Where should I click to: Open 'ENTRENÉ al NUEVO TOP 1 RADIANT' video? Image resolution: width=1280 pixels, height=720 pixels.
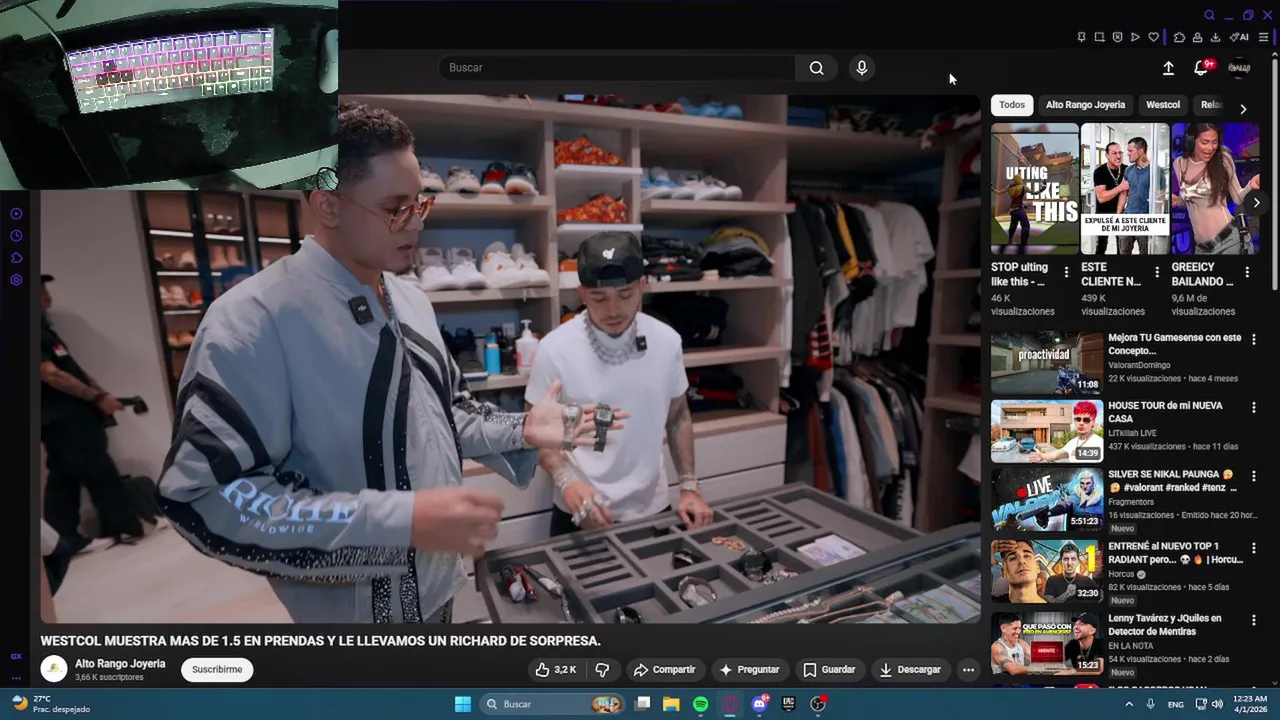pos(1047,571)
